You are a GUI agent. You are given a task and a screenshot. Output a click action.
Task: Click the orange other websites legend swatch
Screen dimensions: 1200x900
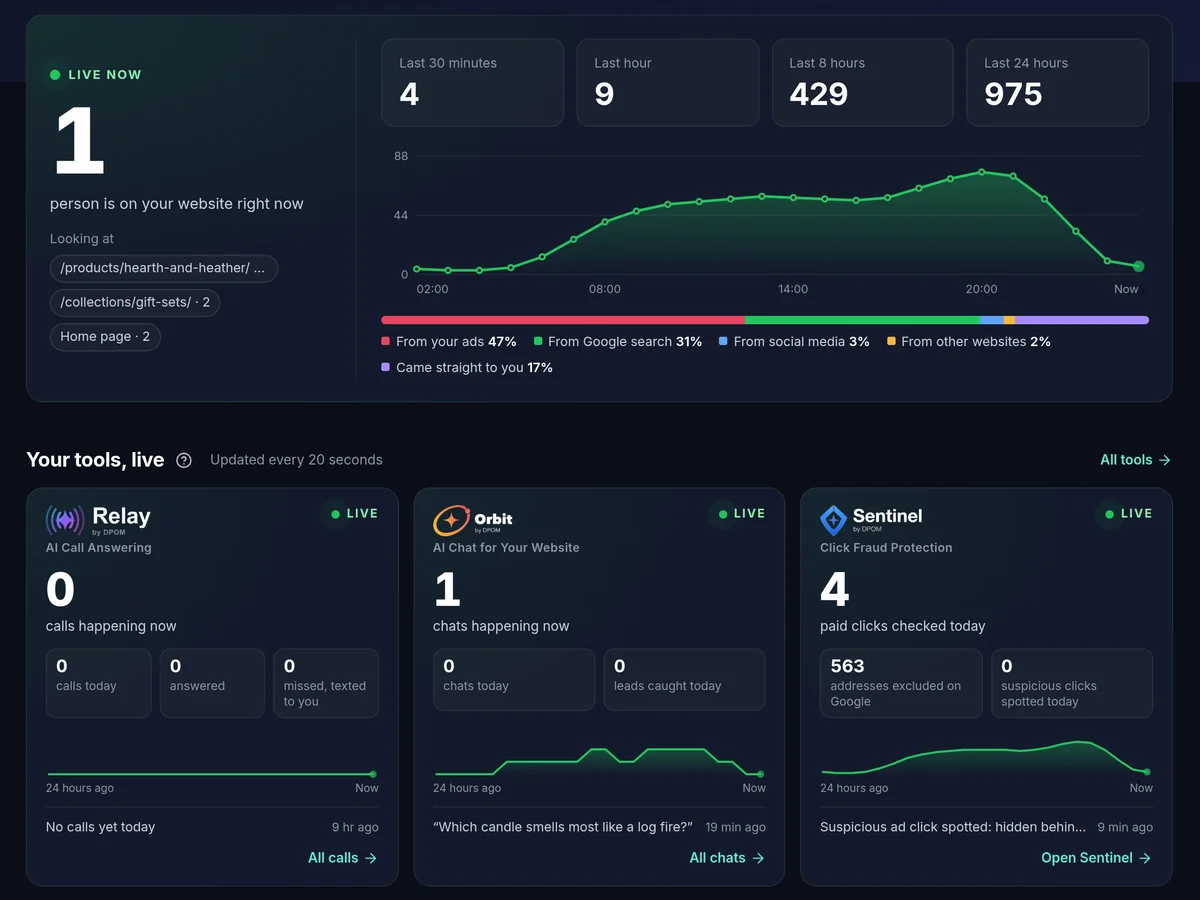pyautogui.click(x=891, y=342)
